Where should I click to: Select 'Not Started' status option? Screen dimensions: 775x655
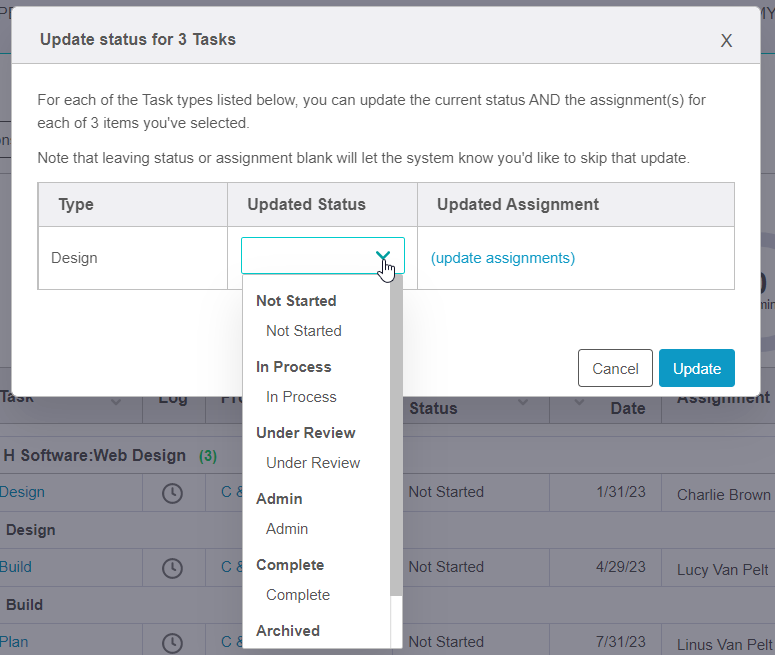coord(303,331)
